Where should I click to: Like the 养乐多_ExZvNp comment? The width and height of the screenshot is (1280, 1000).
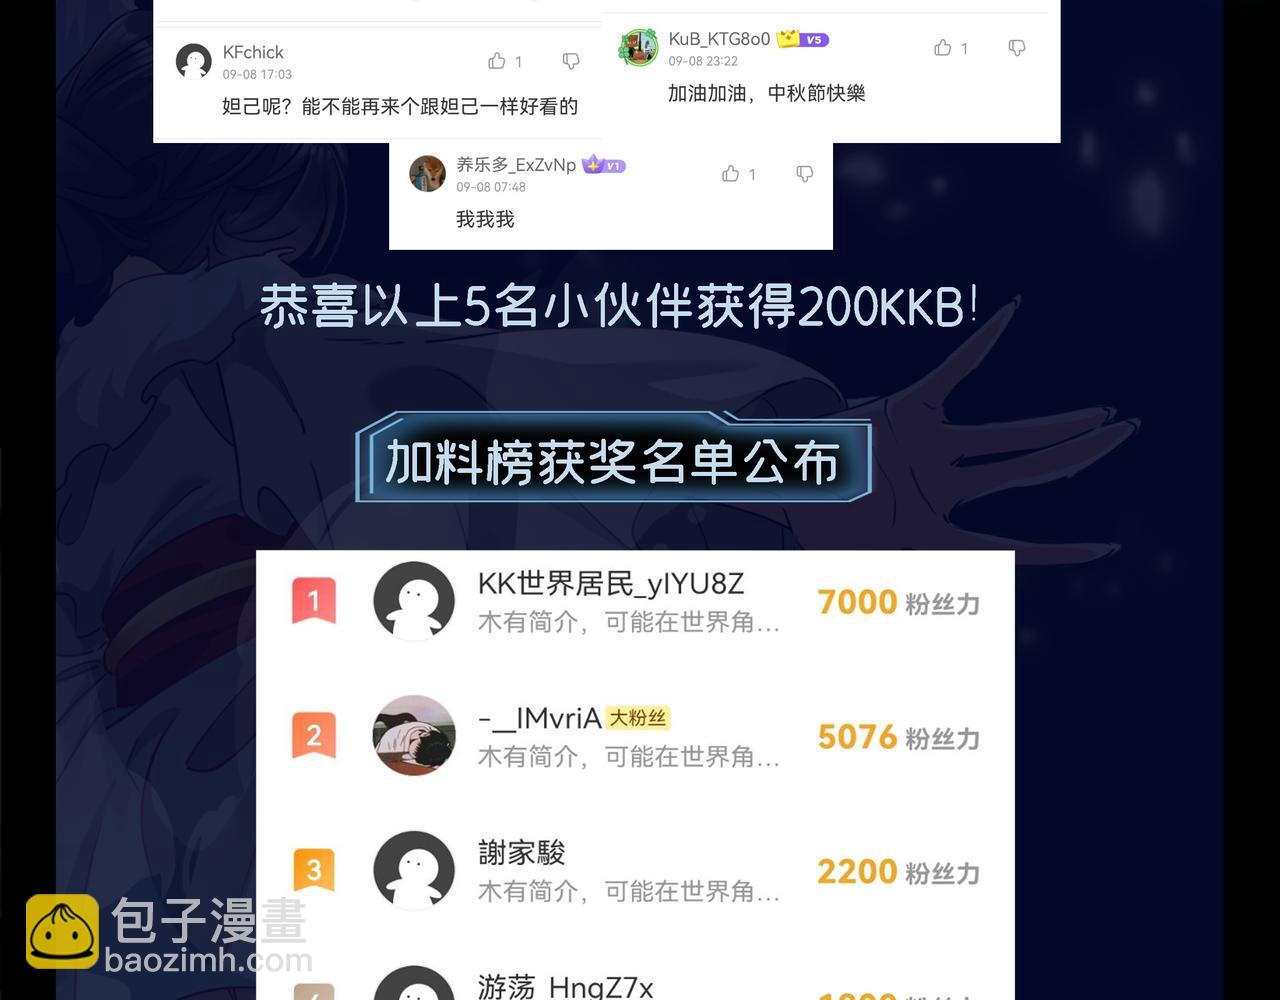click(731, 173)
